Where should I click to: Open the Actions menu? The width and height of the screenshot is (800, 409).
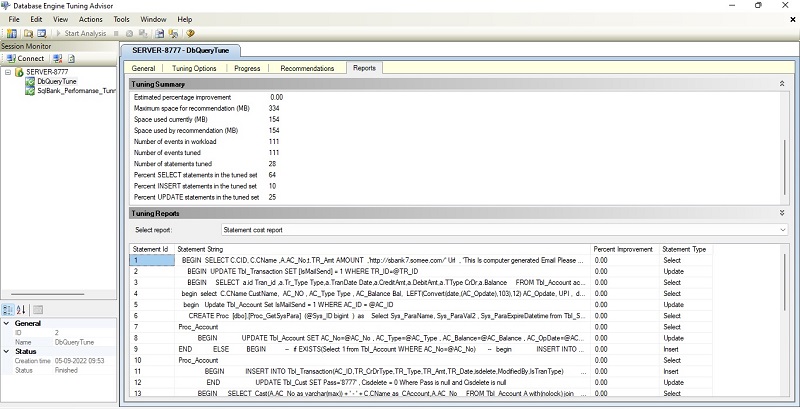click(90, 19)
